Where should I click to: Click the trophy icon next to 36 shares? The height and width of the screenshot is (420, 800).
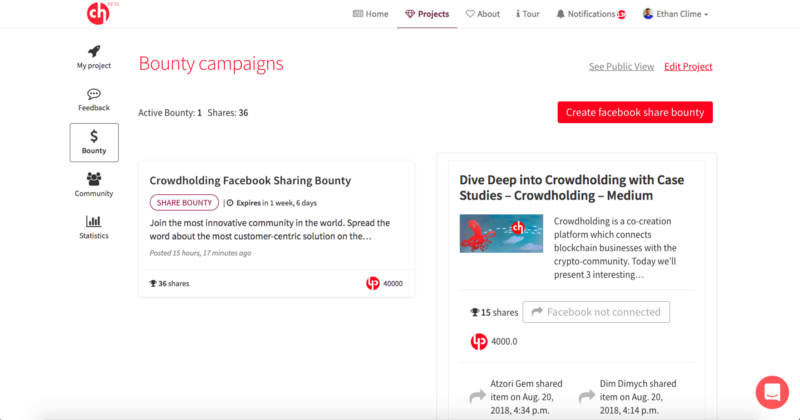pos(153,283)
